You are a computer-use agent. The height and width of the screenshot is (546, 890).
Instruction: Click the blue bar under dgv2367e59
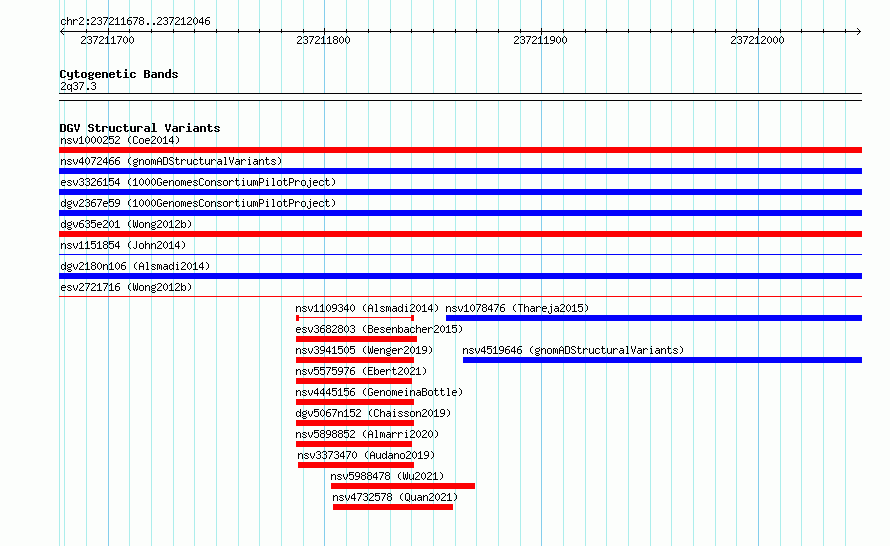[x=460, y=213]
